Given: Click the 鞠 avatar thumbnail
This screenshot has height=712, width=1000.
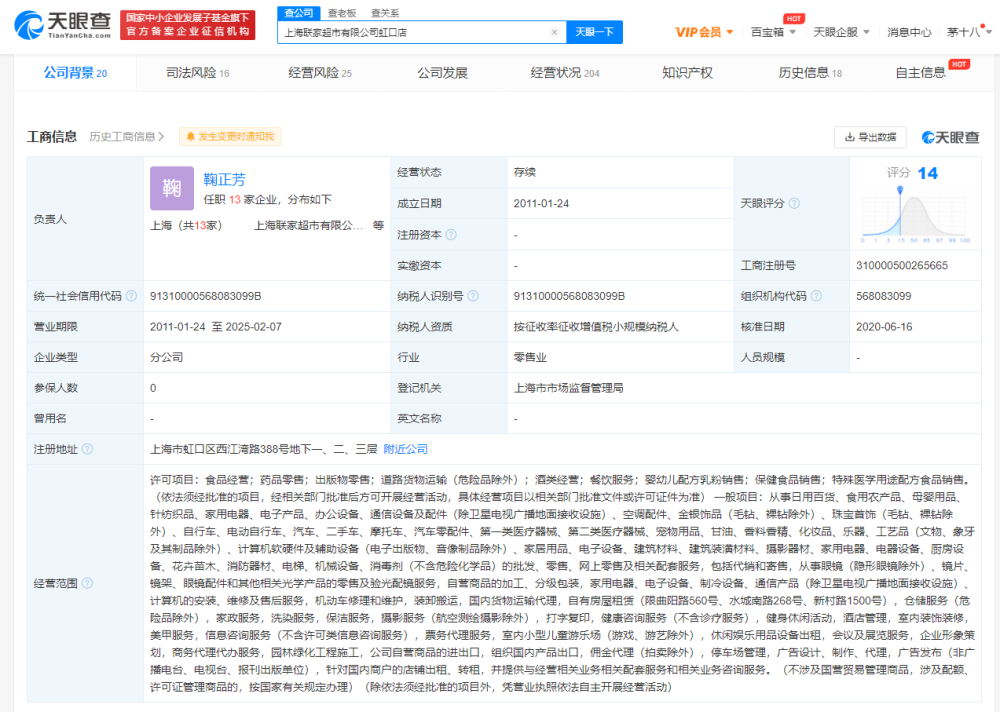Looking at the screenshot, I should (x=172, y=188).
